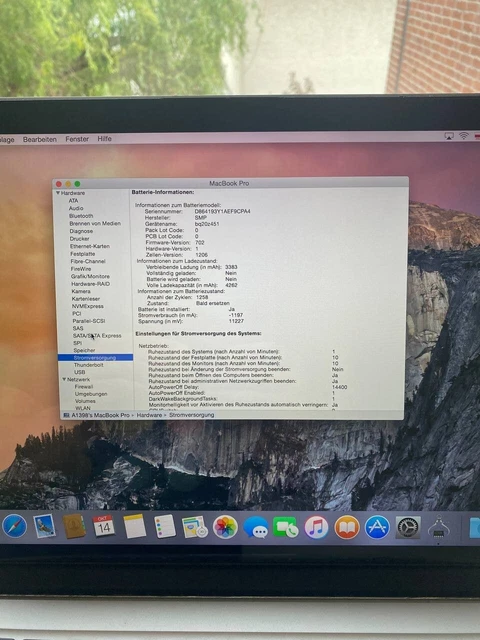This screenshot has width=480, height=640.
Task: Open iBooks from the dock
Action: (347, 527)
